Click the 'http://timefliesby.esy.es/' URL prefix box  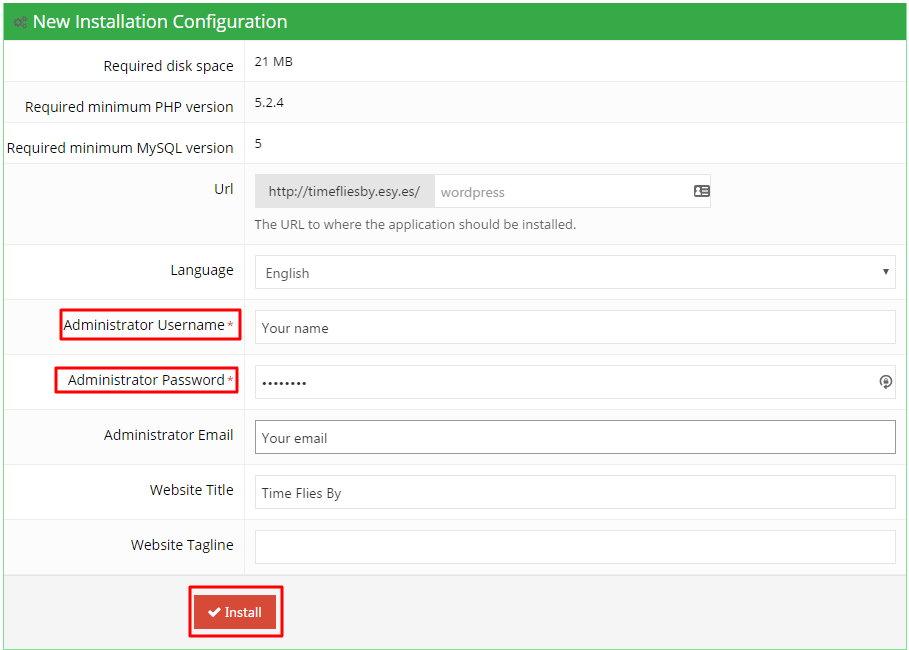point(345,191)
